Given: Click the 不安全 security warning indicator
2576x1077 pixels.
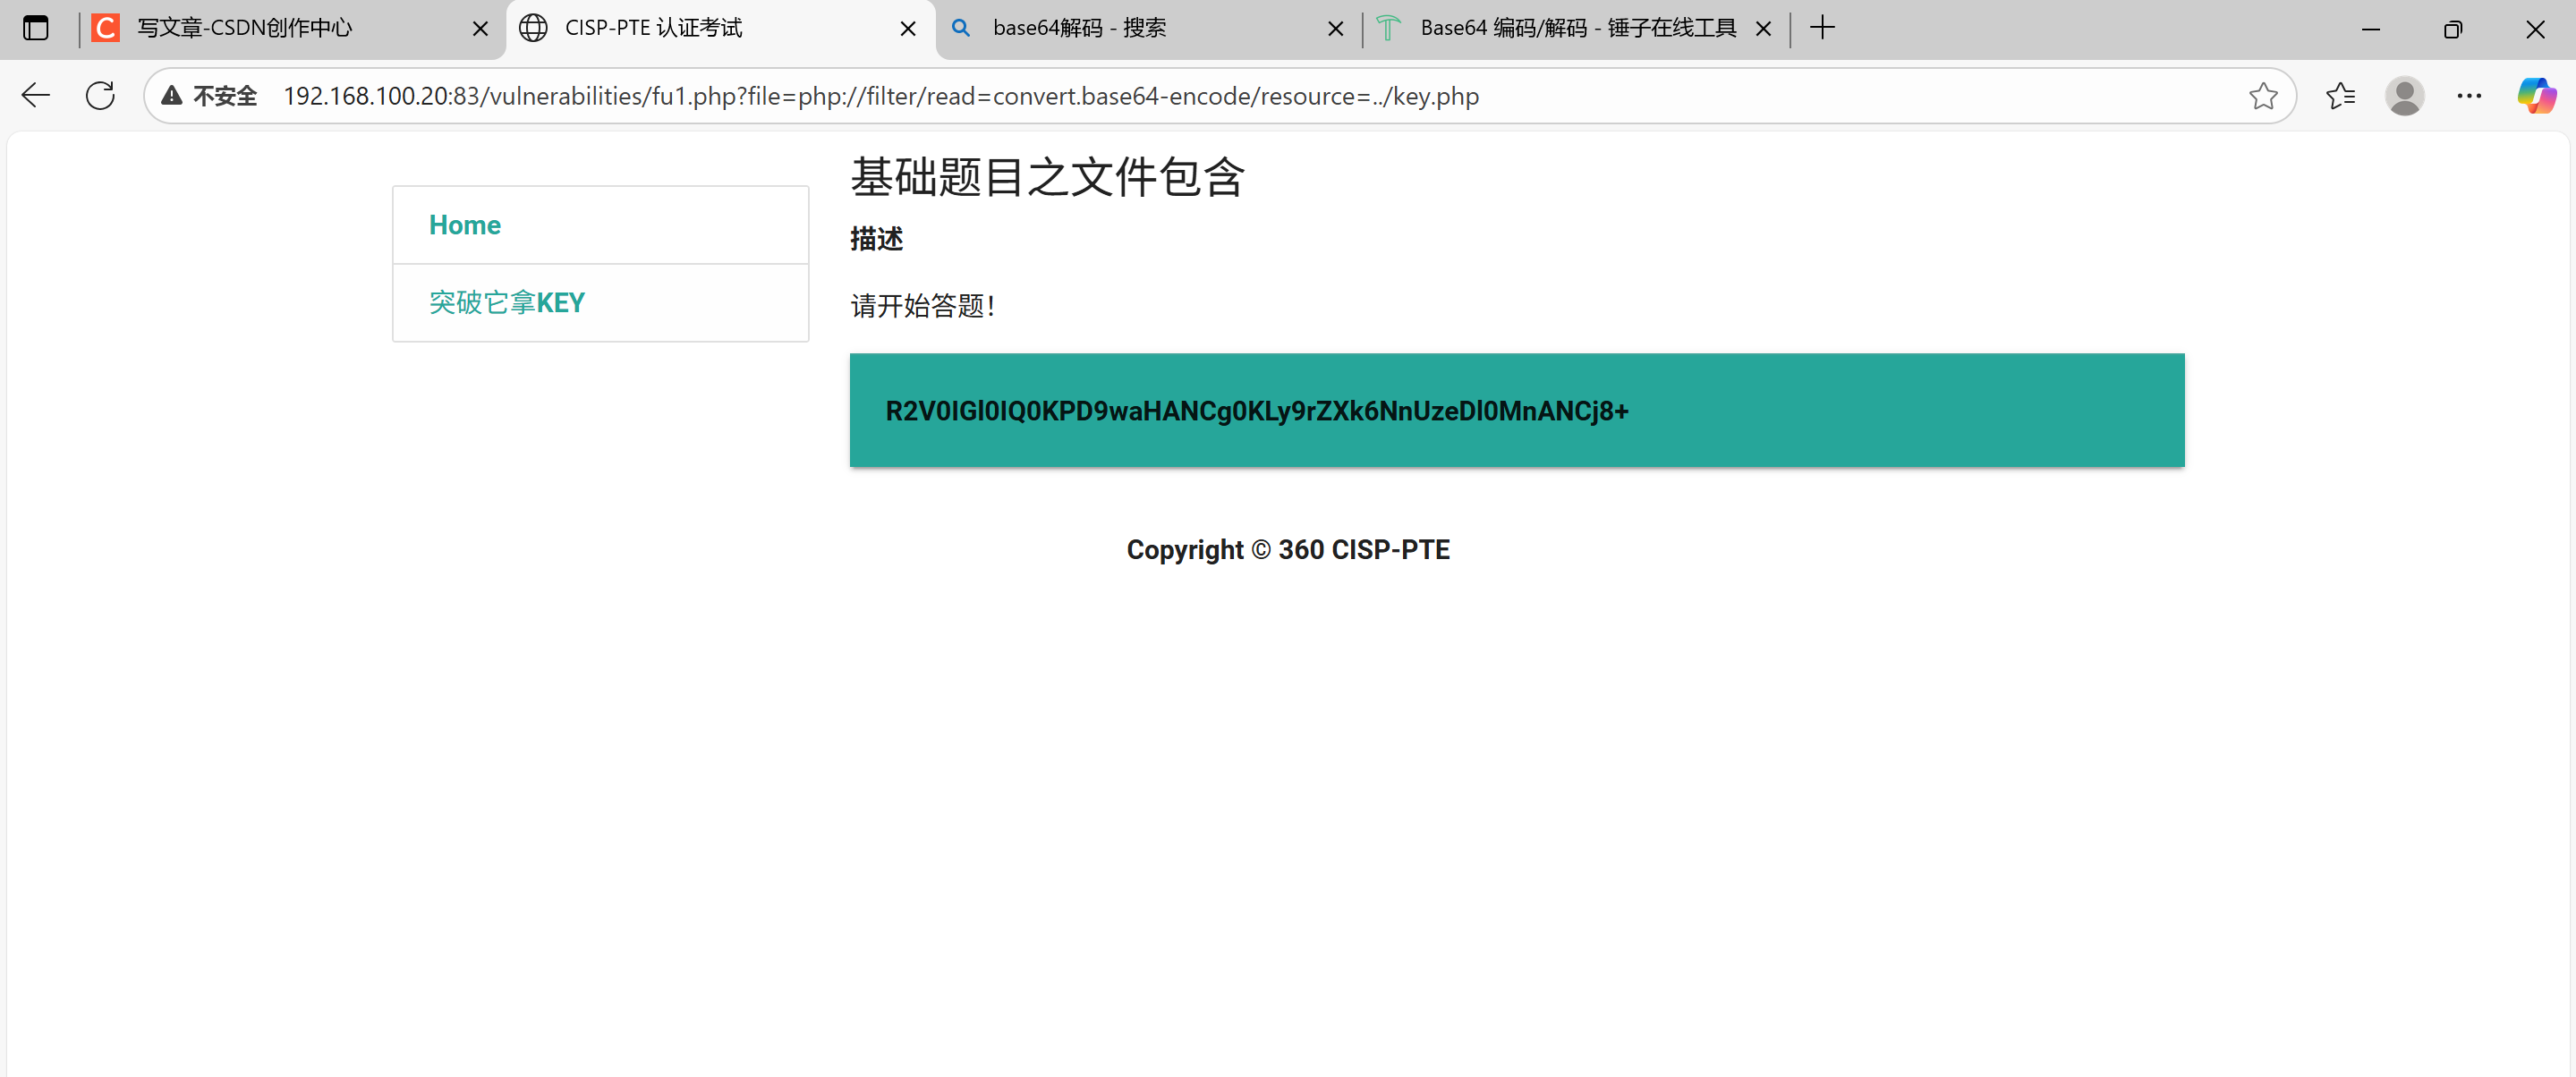Looking at the screenshot, I should 211,96.
